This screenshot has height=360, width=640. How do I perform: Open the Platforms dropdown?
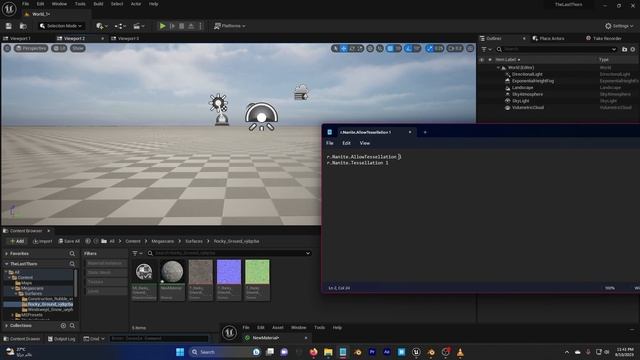(230, 26)
